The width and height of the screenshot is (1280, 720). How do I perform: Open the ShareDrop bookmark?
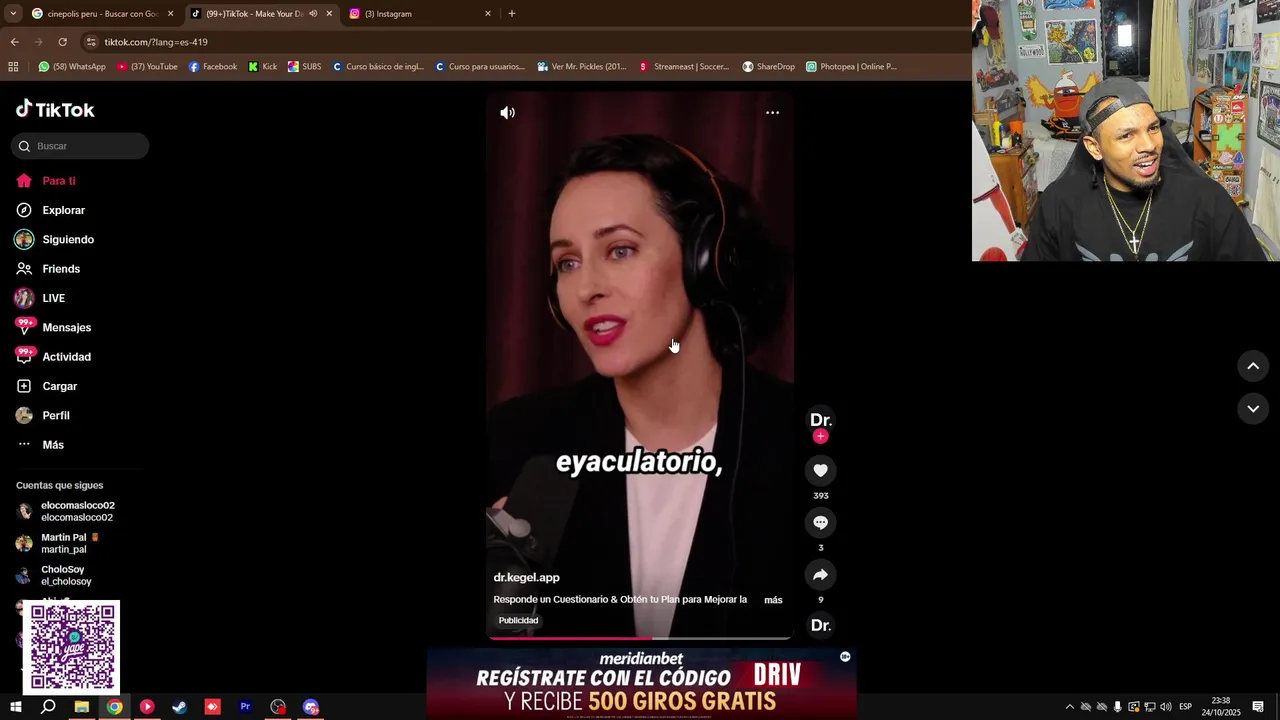point(768,67)
